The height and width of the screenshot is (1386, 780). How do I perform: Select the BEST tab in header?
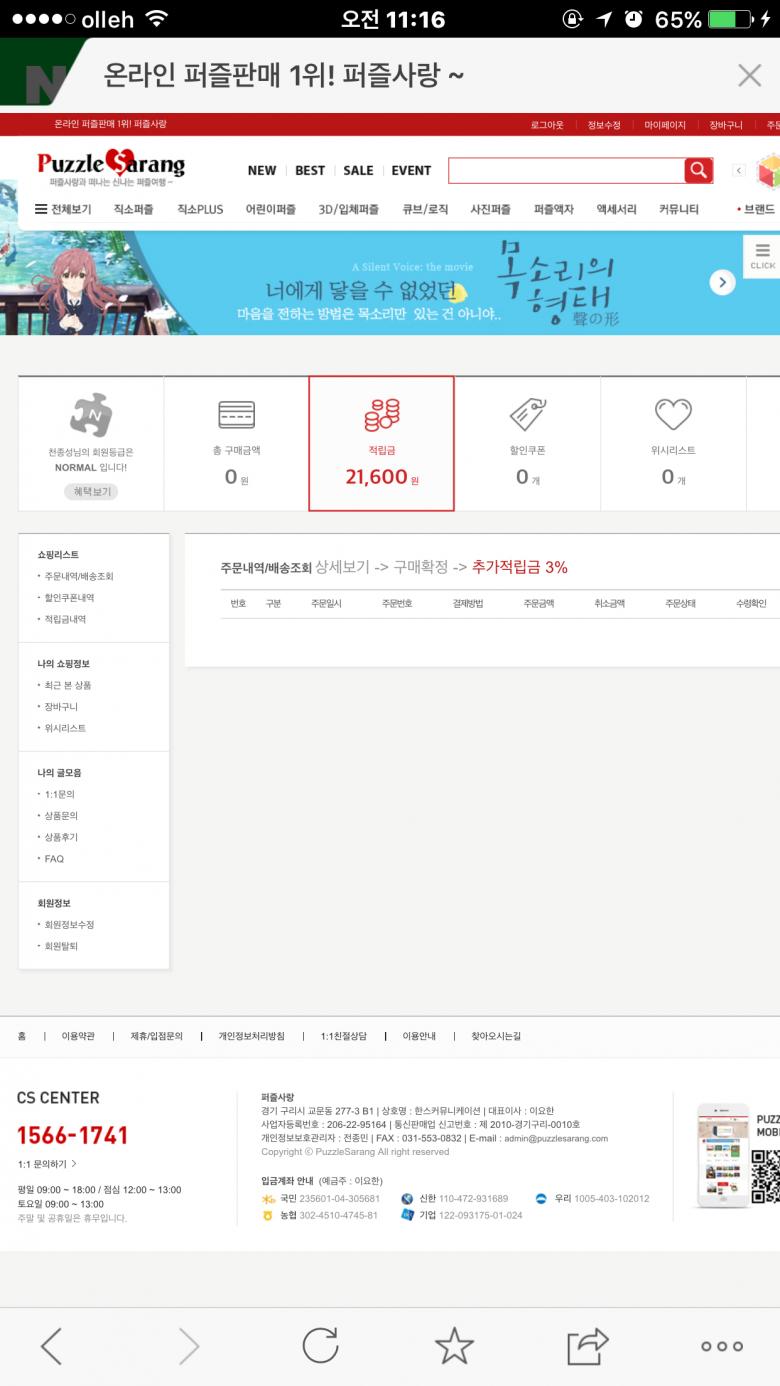[x=310, y=170]
